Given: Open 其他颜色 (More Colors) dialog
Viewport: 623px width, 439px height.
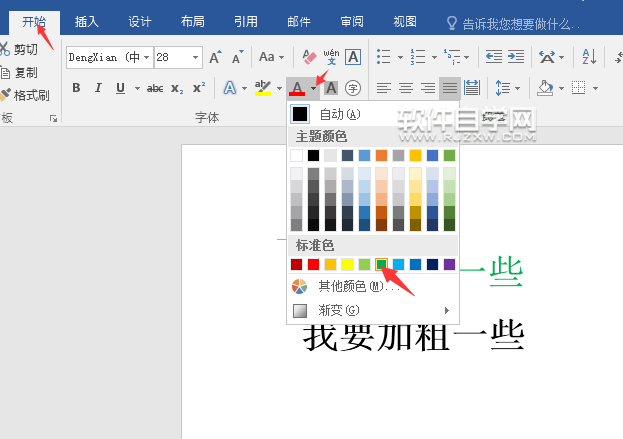Looking at the screenshot, I should tap(373, 286).
